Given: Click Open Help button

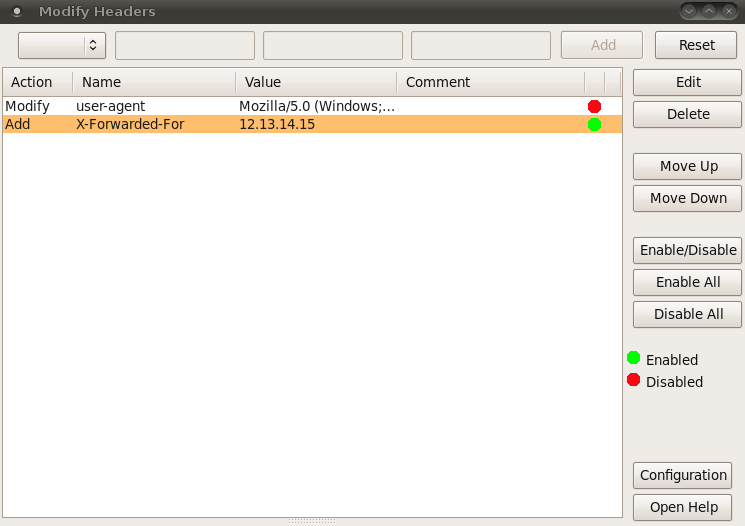Looking at the screenshot, I should coord(683,507).
